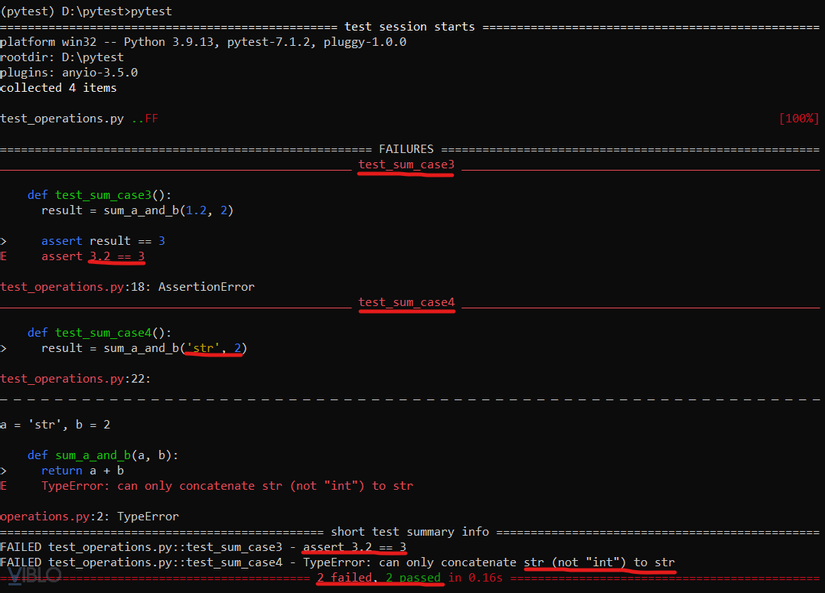Click the underlined test_sum_case4 header
Viewport: 825px width, 593px height.
coord(406,302)
